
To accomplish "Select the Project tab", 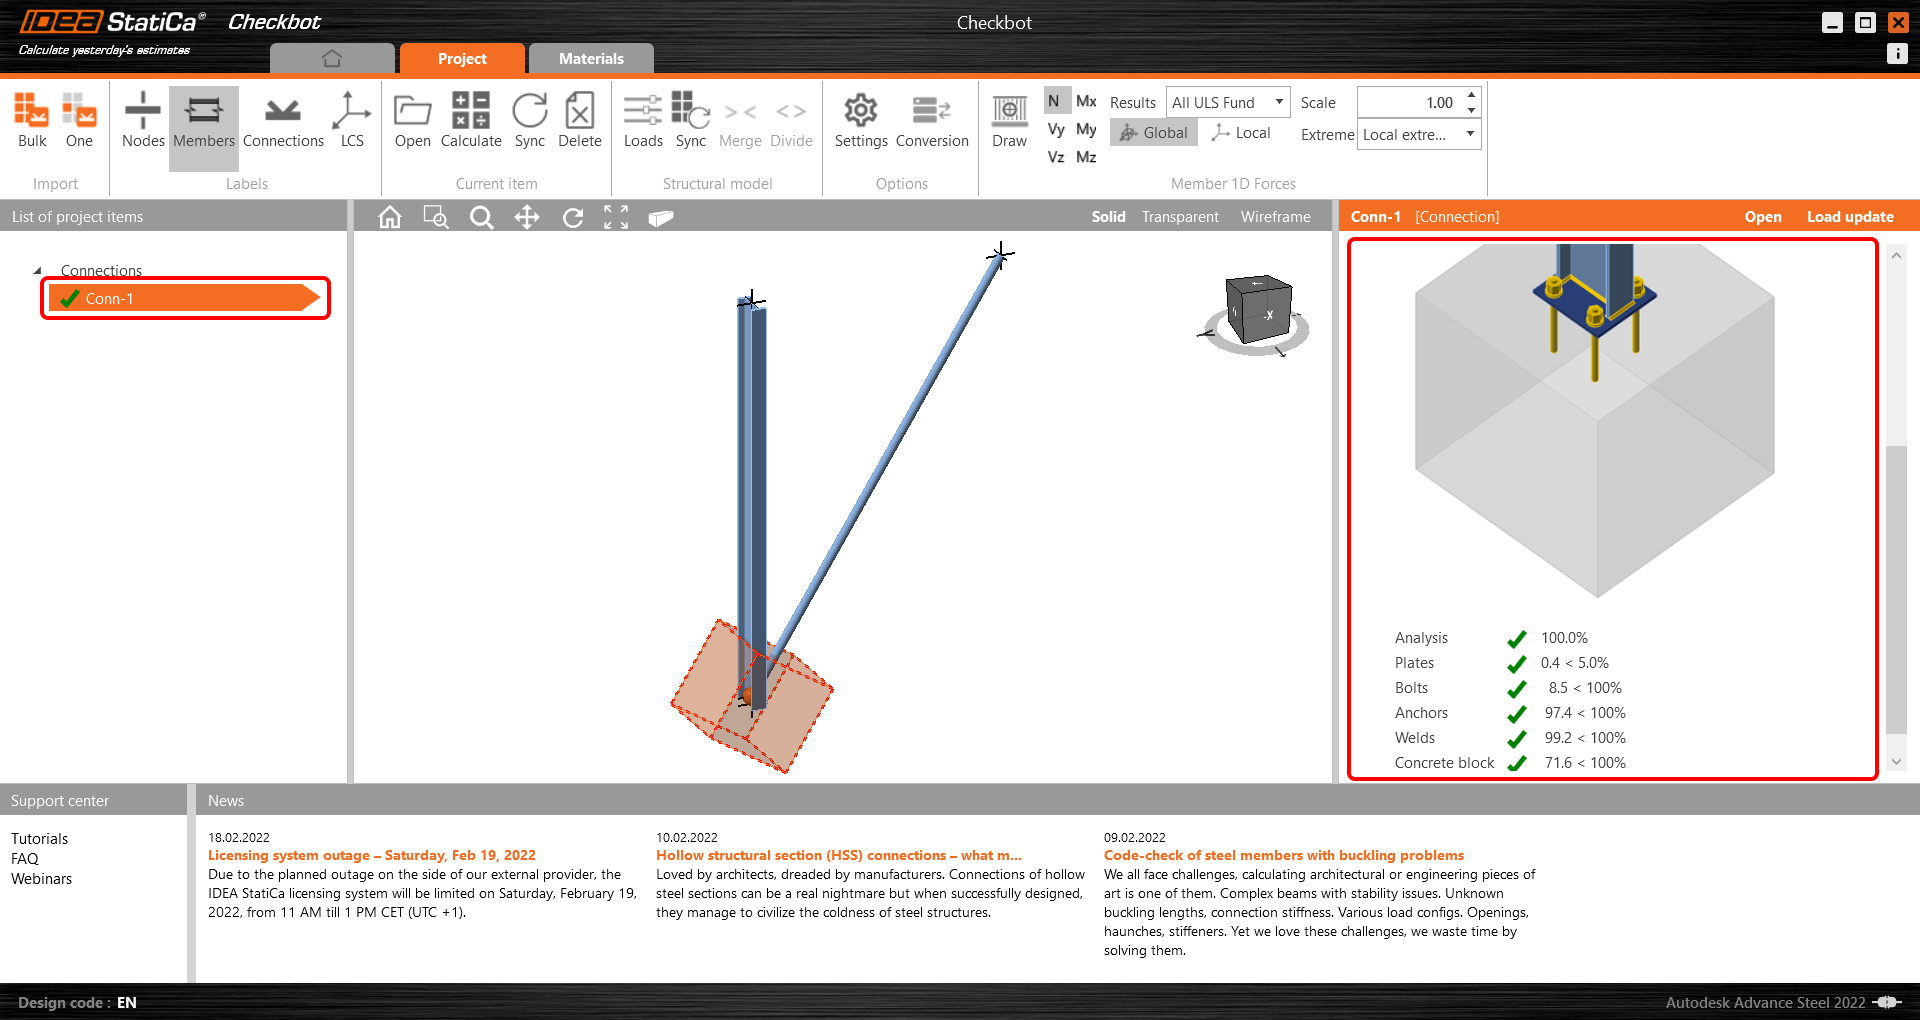I will click(462, 59).
